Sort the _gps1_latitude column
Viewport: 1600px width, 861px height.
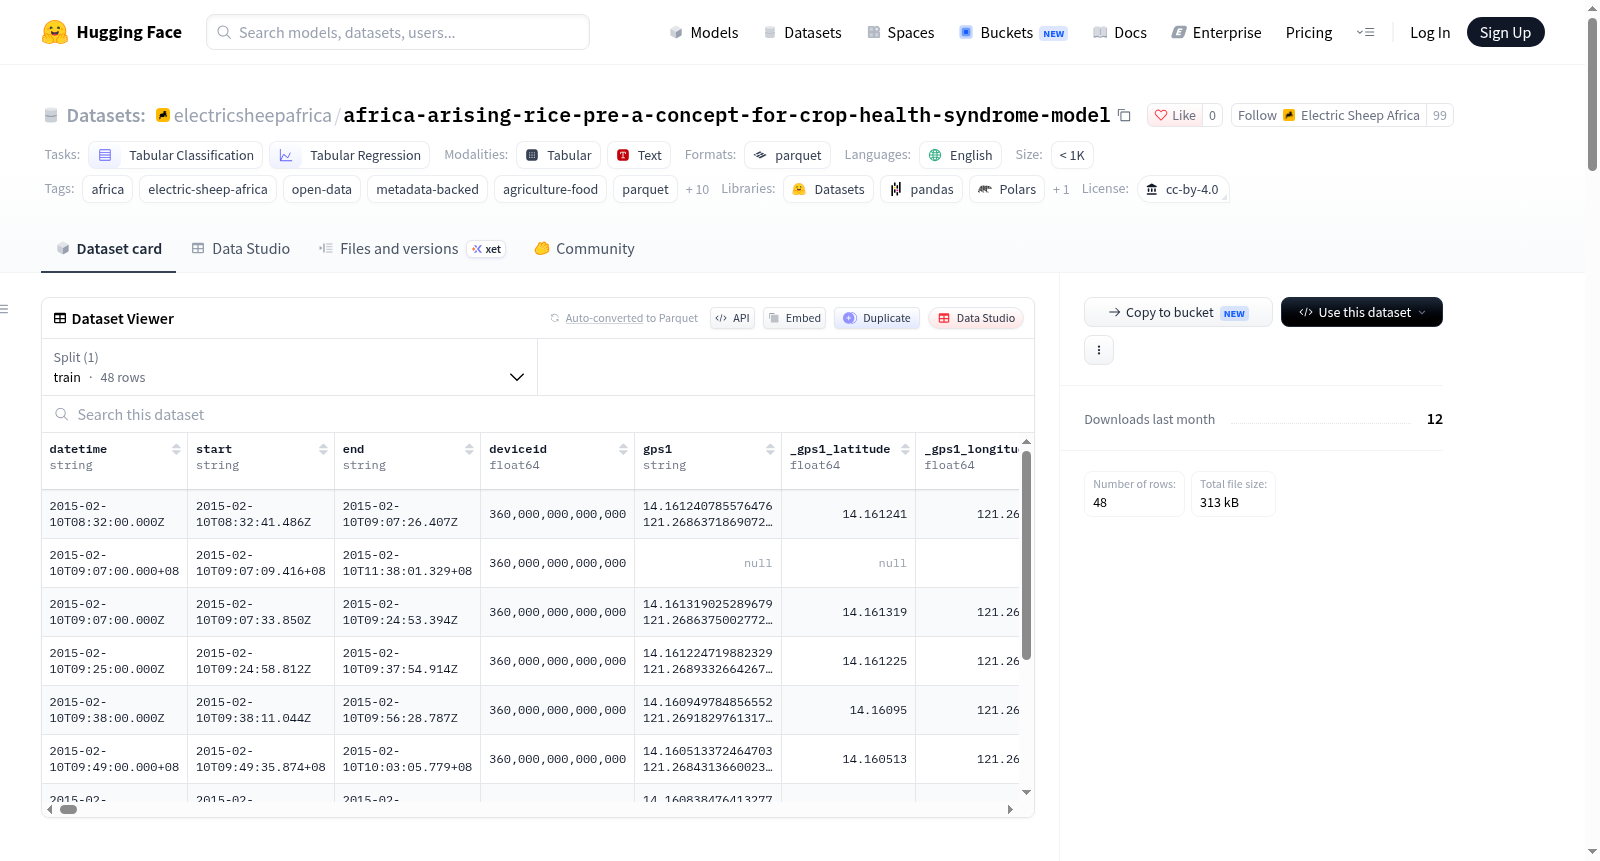click(x=905, y=449)
